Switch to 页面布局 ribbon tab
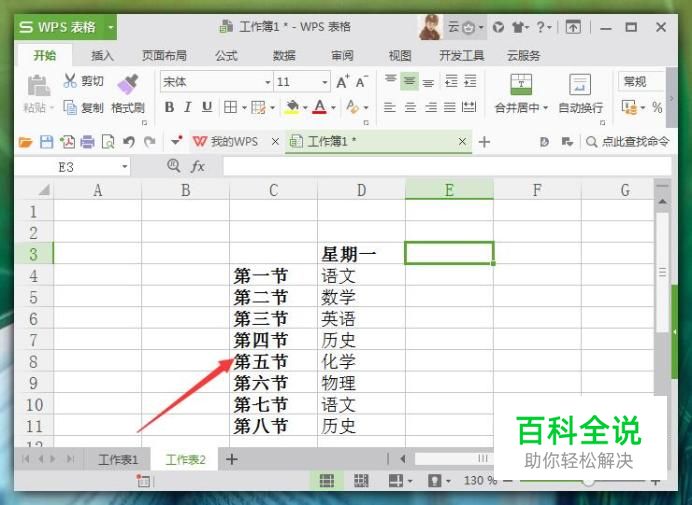692x505 pixels. pos(164,56)
